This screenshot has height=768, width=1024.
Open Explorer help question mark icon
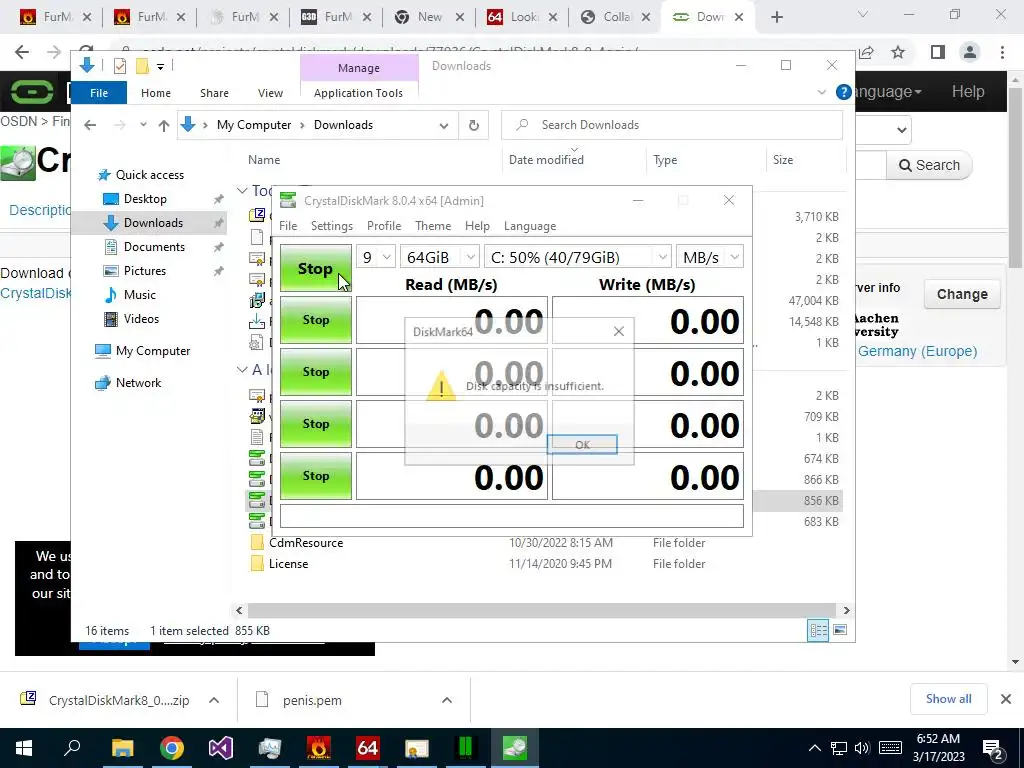tap(843, 92)
